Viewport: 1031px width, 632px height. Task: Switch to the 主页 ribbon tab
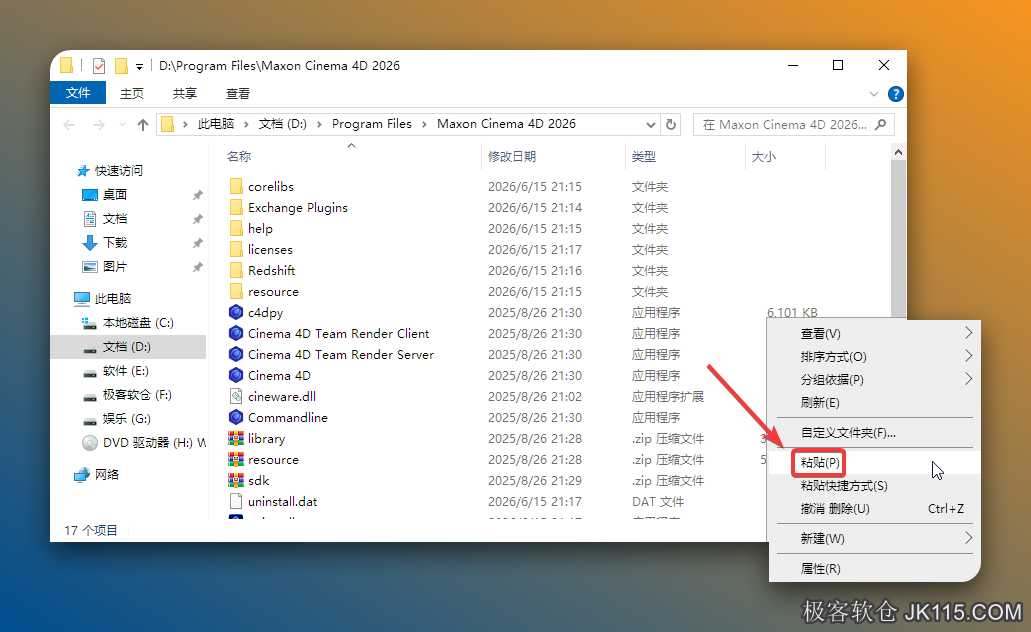pyautogui.click(x=132, y=93)
